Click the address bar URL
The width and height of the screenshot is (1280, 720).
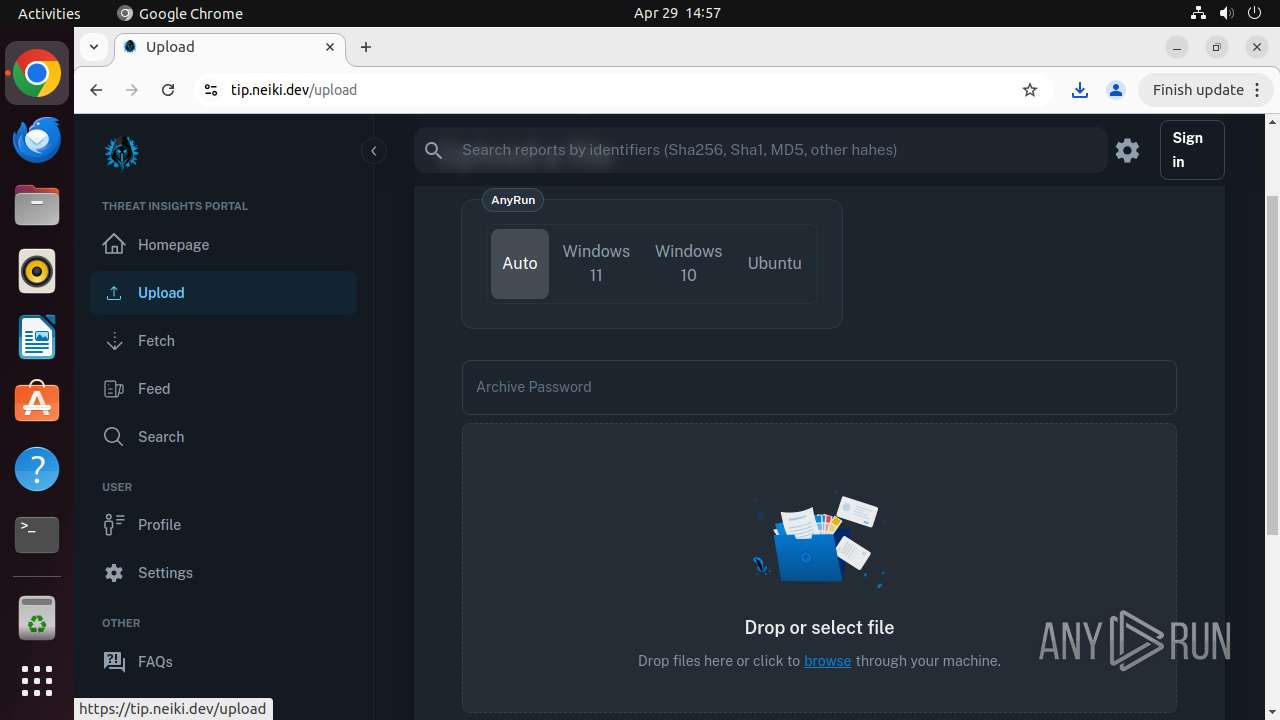pyautogui.click(x=294, y=90)
